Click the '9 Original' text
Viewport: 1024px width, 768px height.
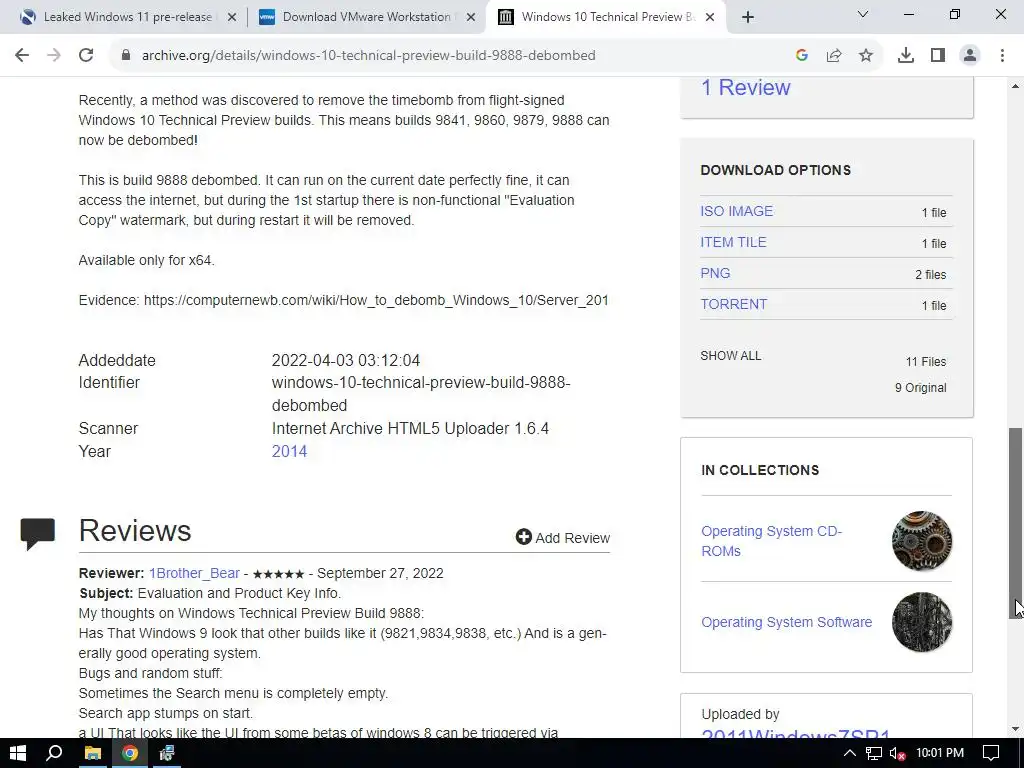[x=920, y=388]
